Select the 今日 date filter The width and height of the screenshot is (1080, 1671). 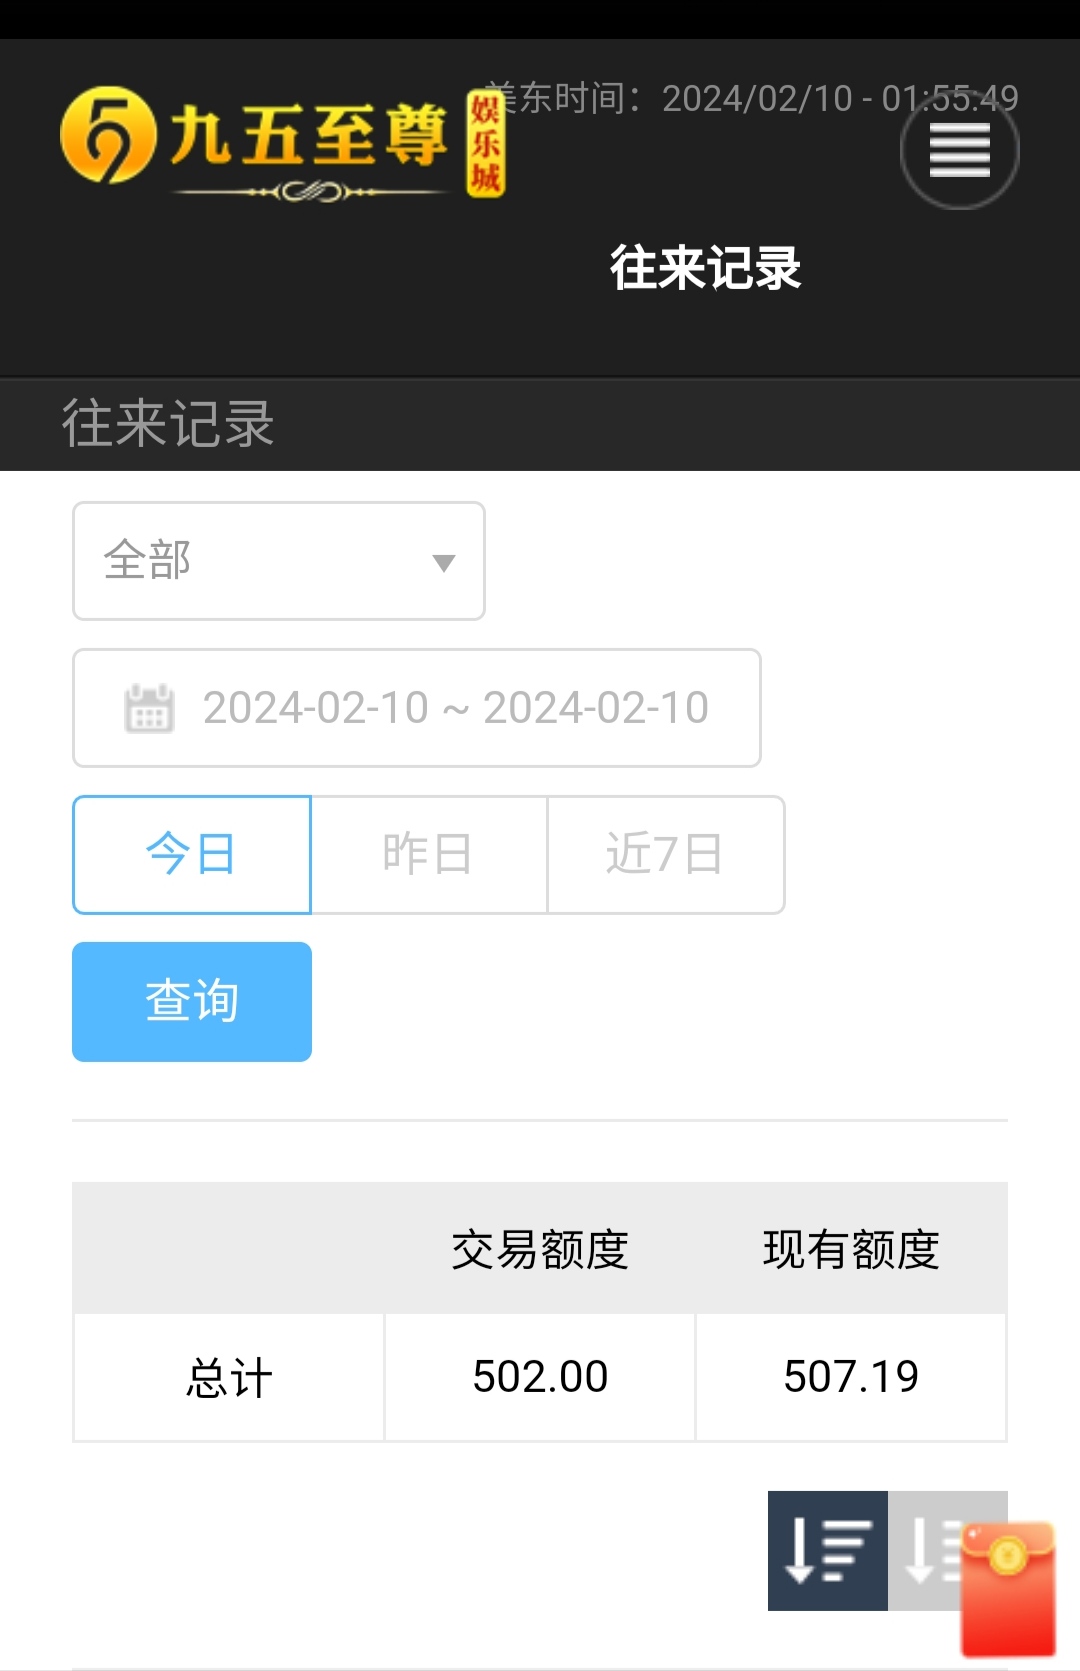[x=192, y=855]
